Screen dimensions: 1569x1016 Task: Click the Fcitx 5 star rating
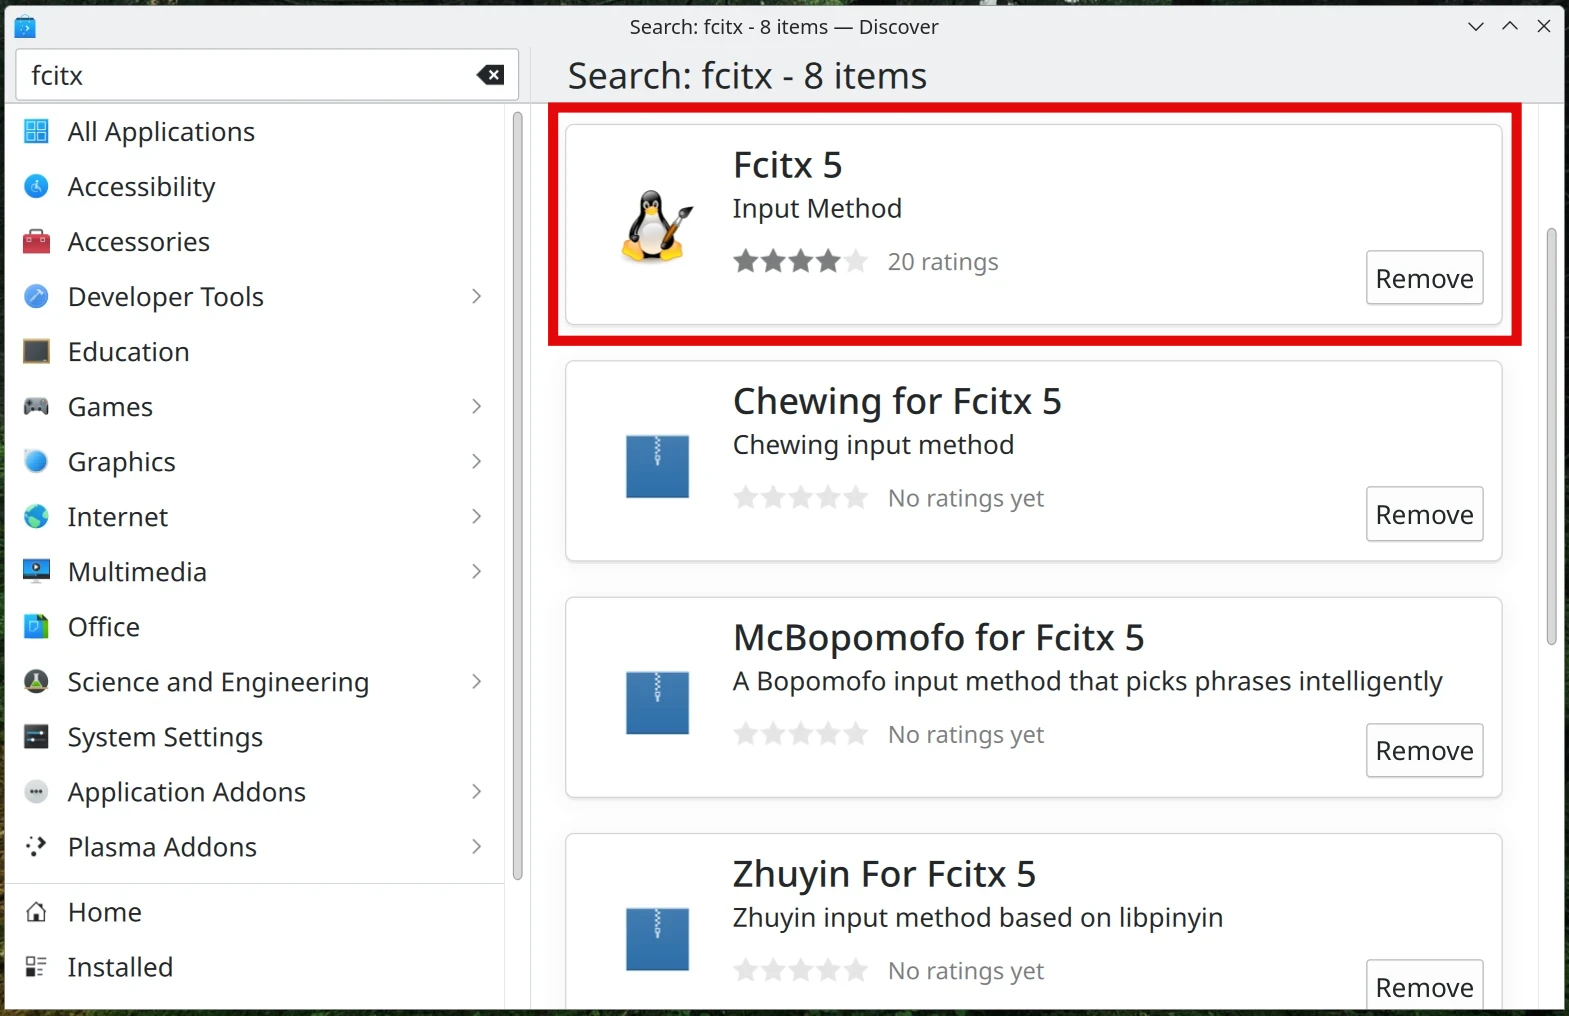click(x=800, y=262)
